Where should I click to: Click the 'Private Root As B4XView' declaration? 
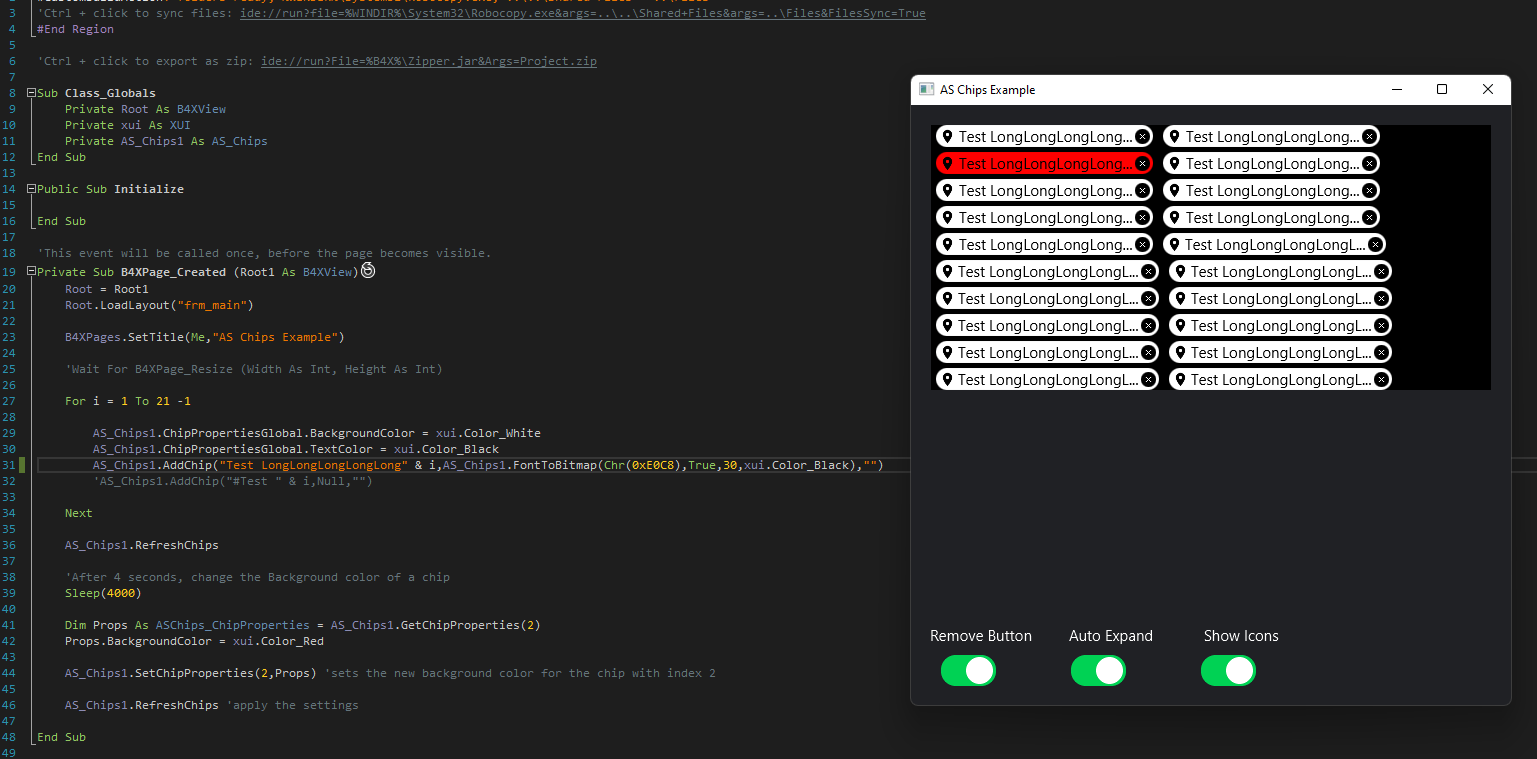[145, 109]
